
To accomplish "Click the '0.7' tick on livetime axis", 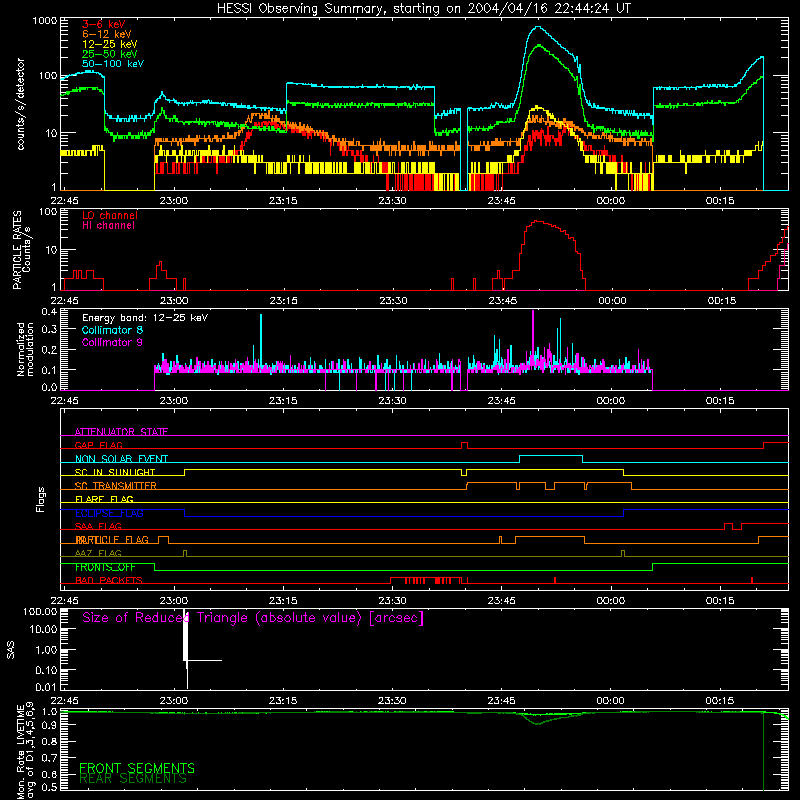I will pos(49,757).
